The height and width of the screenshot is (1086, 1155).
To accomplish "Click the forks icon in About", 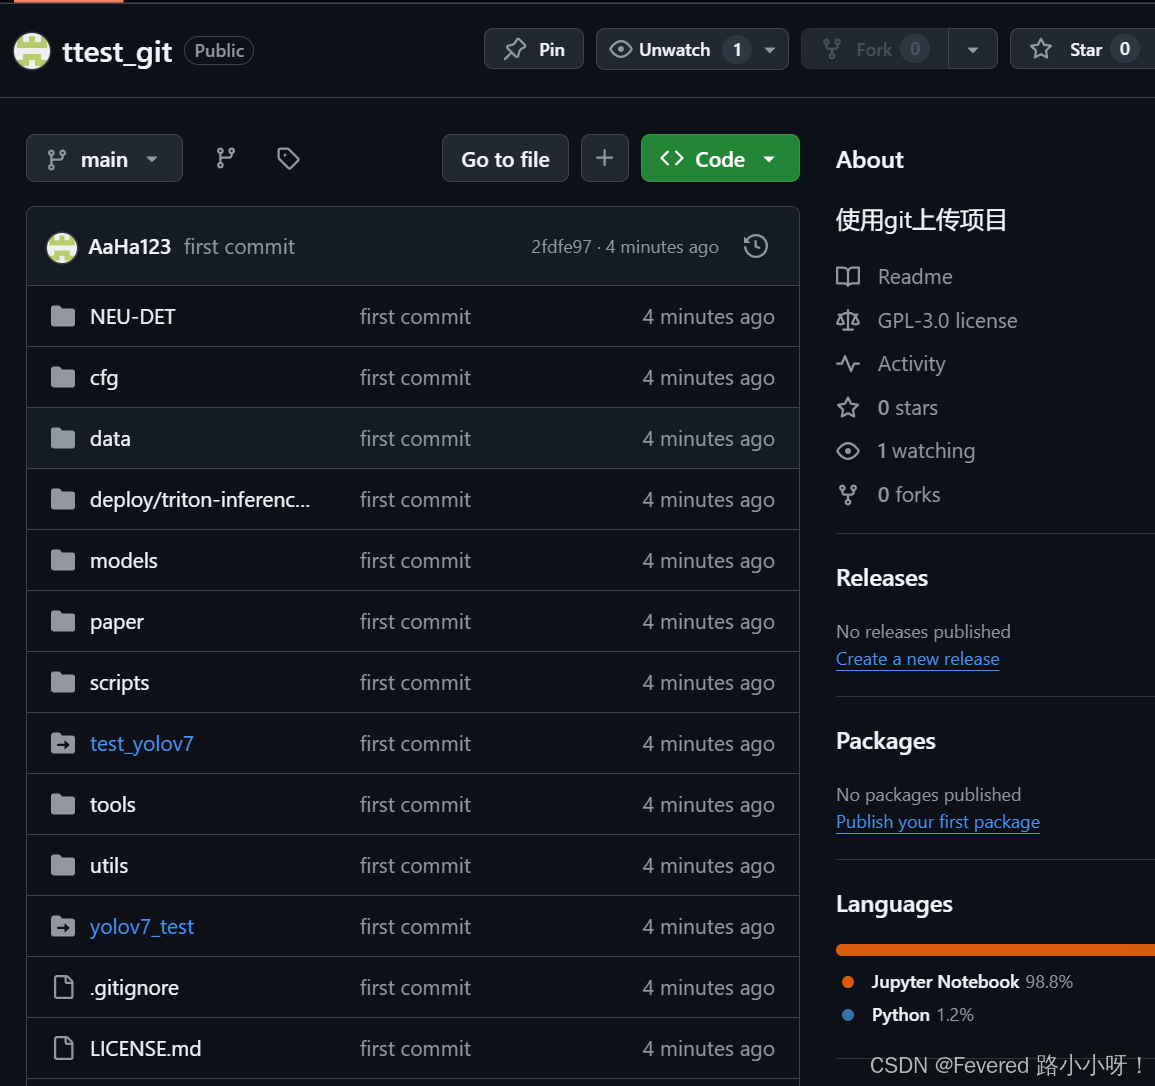I will click(848, 494).
